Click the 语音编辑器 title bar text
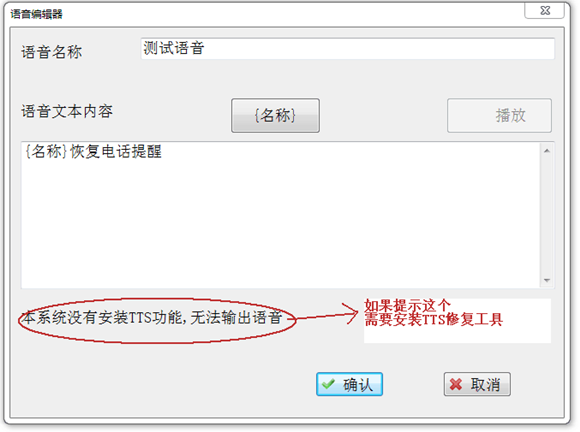The height and width of the screenshot is (432, 580). tap(36, 14)
